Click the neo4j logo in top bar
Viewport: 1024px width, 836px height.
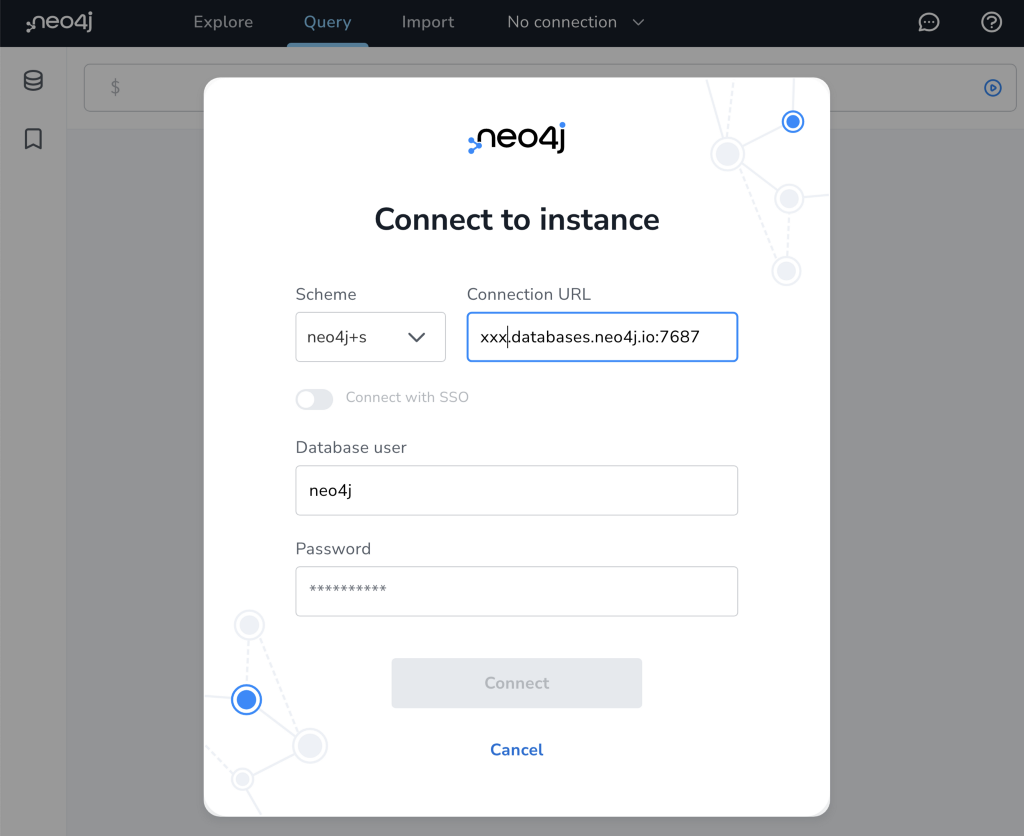click(59, 22)
